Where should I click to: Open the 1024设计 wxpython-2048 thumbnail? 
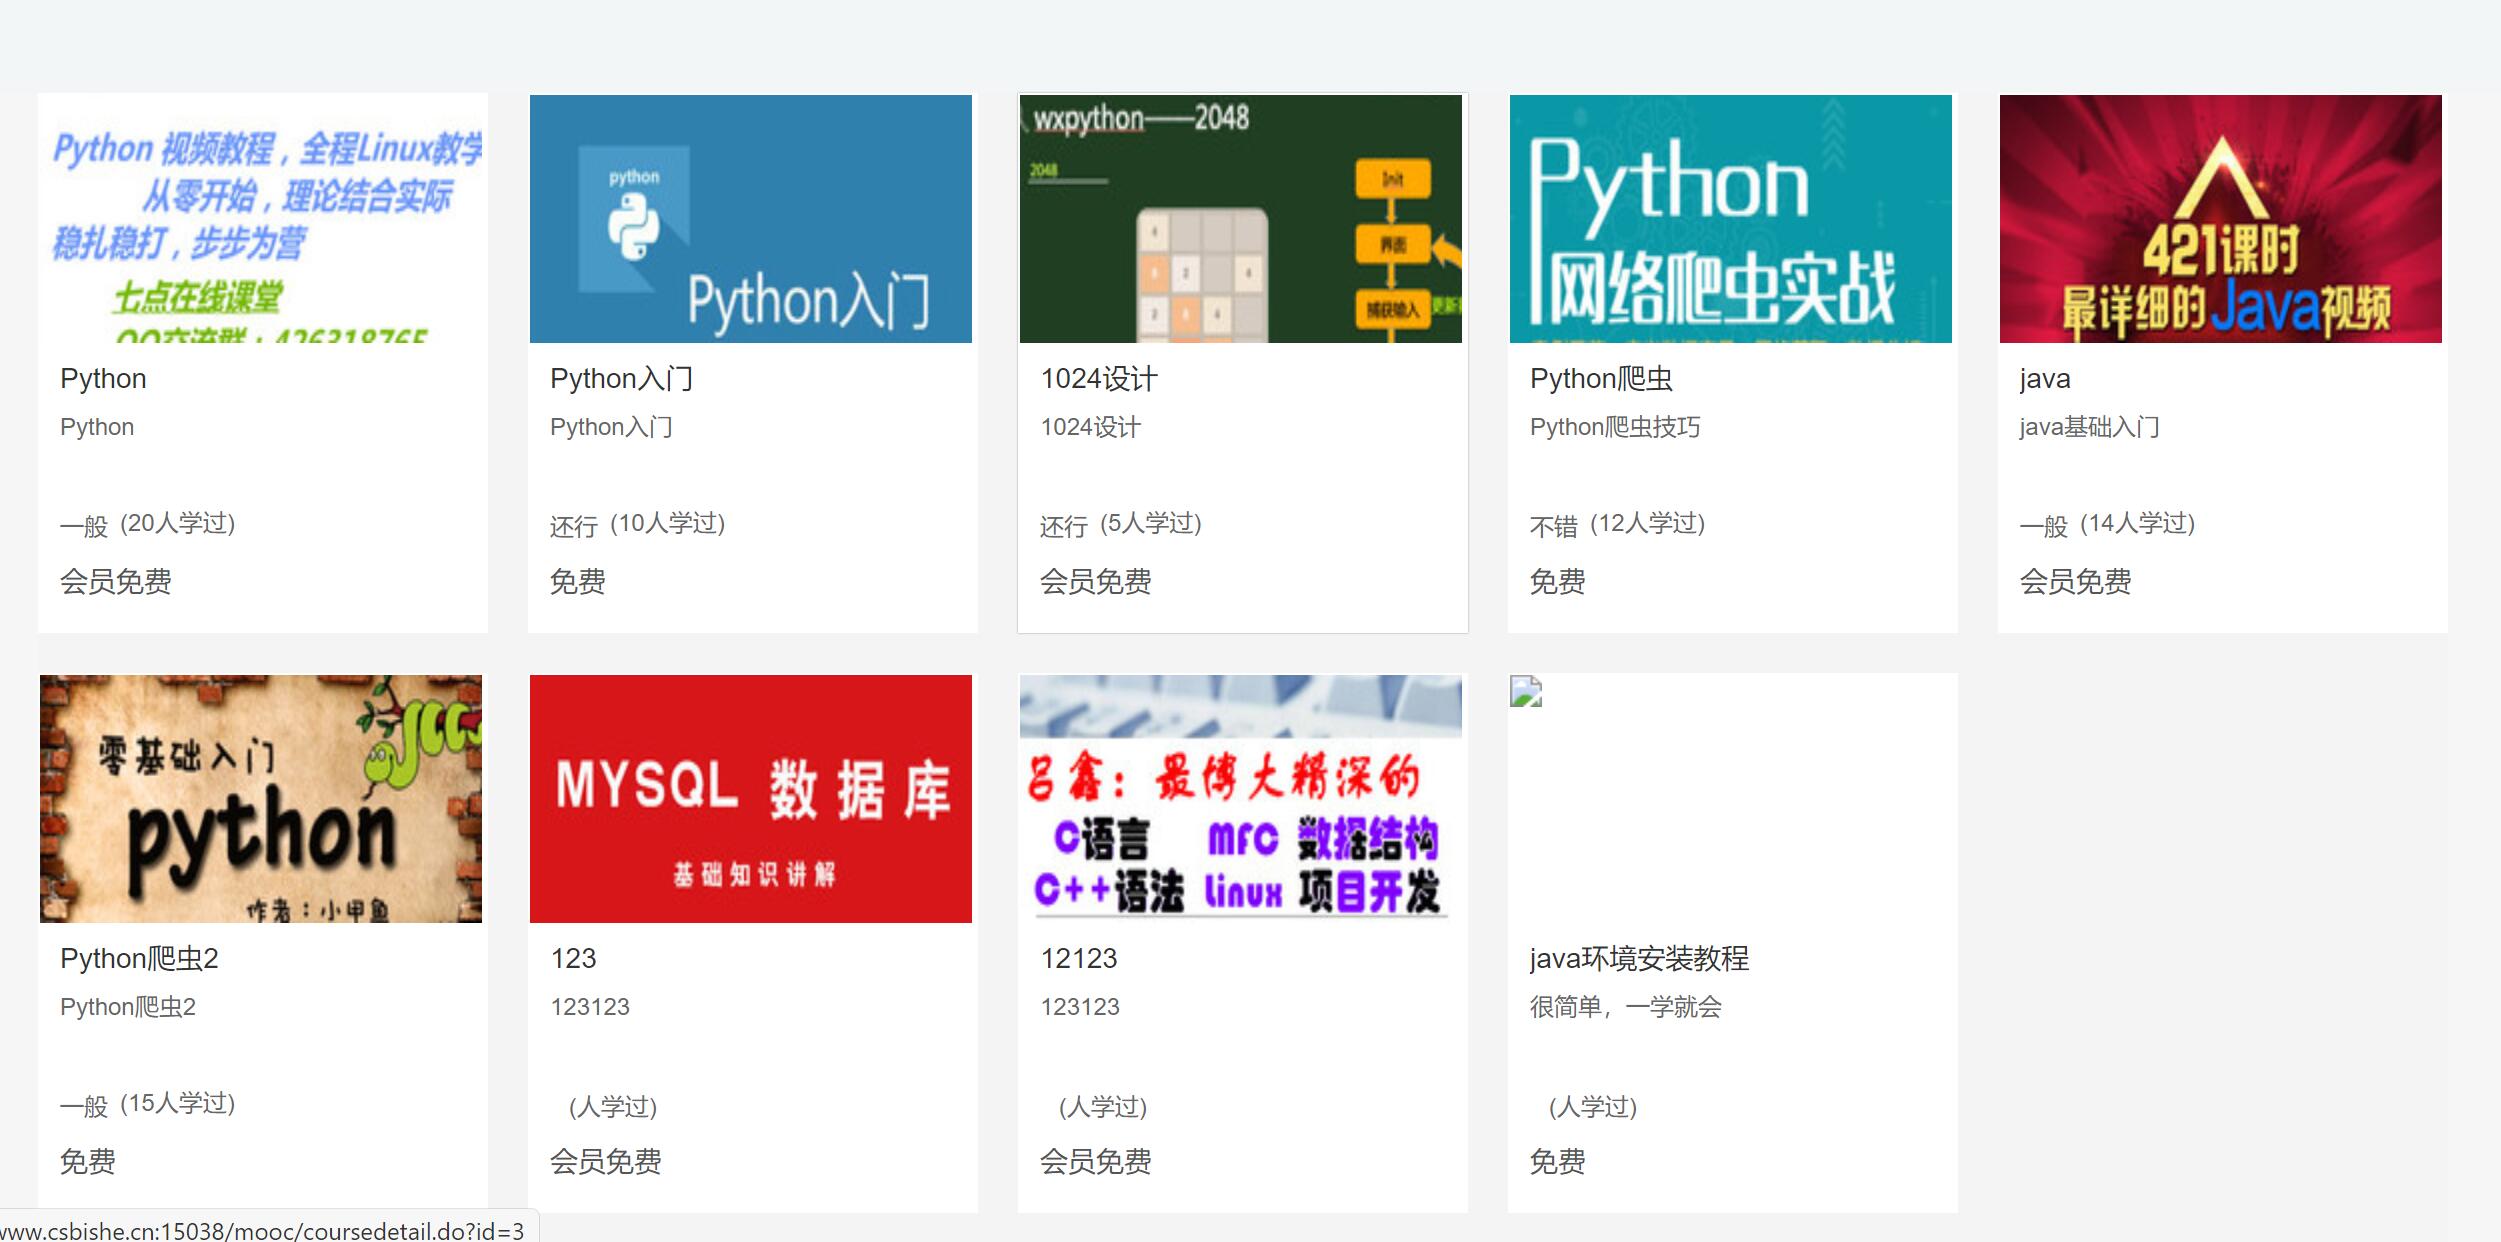tap(1242, 218)
